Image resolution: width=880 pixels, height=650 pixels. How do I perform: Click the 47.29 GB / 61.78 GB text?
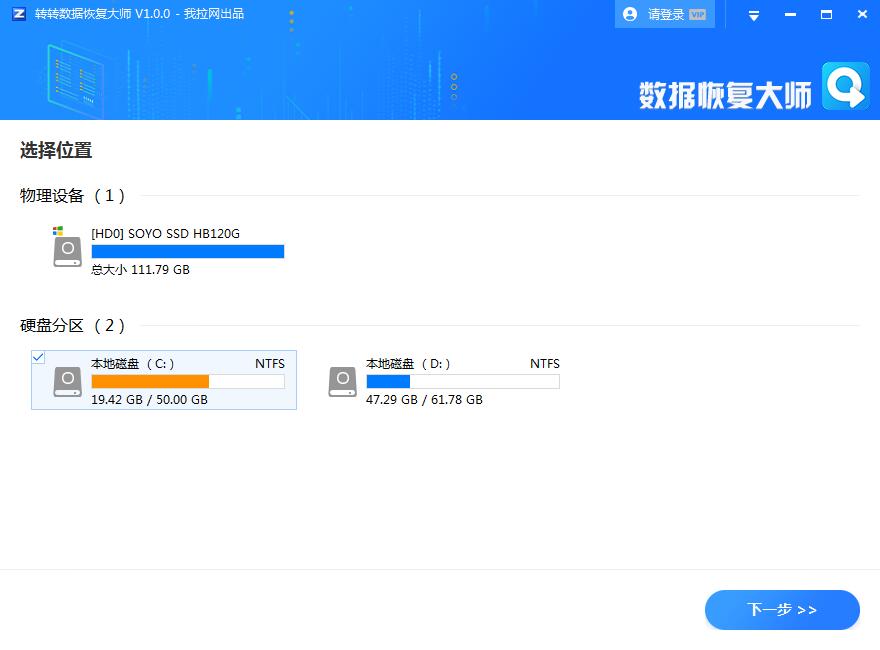point(424,400)
